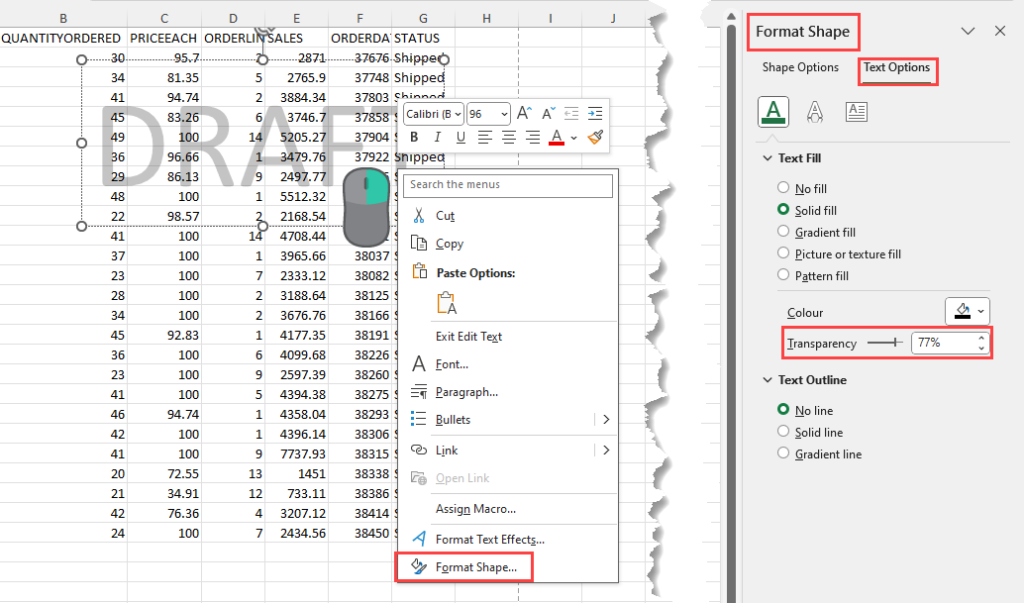The image size is (1024, 603).
Task: Click the Font letter A icon
Action: click(x=419, y=364)
